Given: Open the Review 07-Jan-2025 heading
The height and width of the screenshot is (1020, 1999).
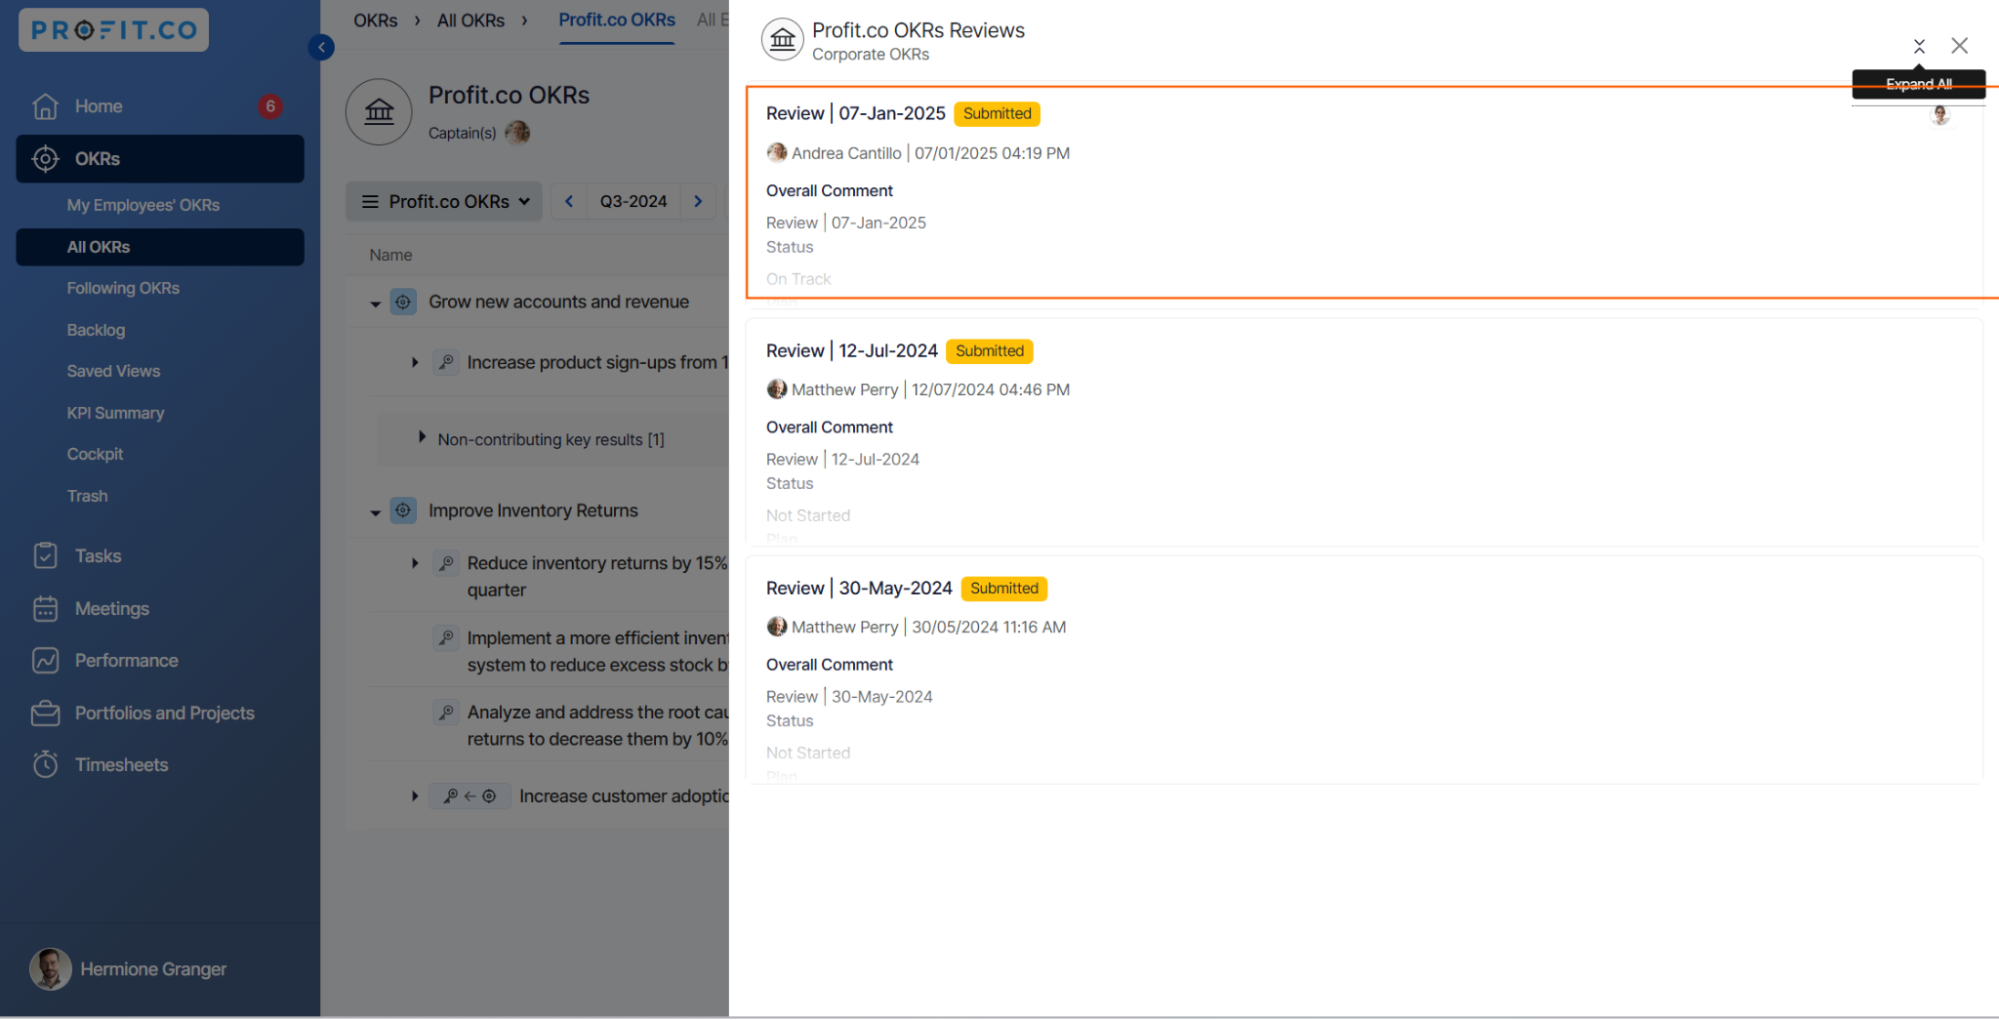Looking at the screenshot, I should pos(855,113).
